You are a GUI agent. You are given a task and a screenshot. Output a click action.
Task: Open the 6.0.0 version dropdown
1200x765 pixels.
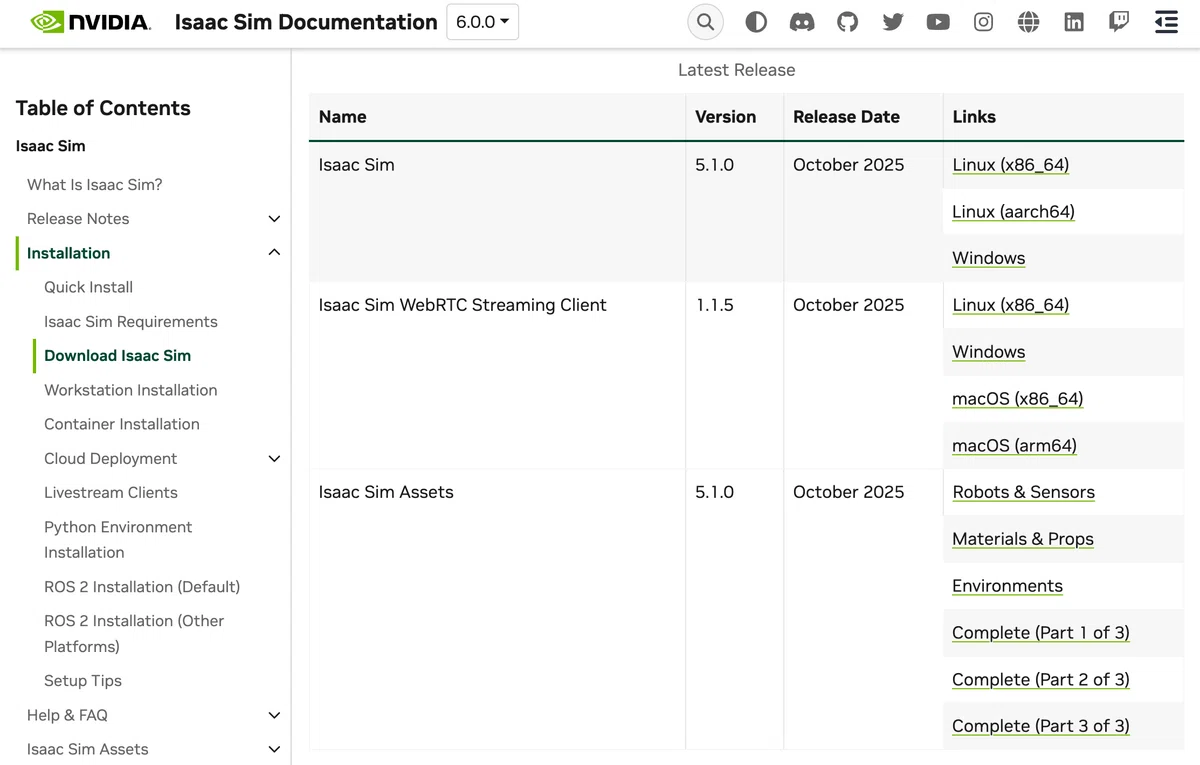click(x=482, y=22)
